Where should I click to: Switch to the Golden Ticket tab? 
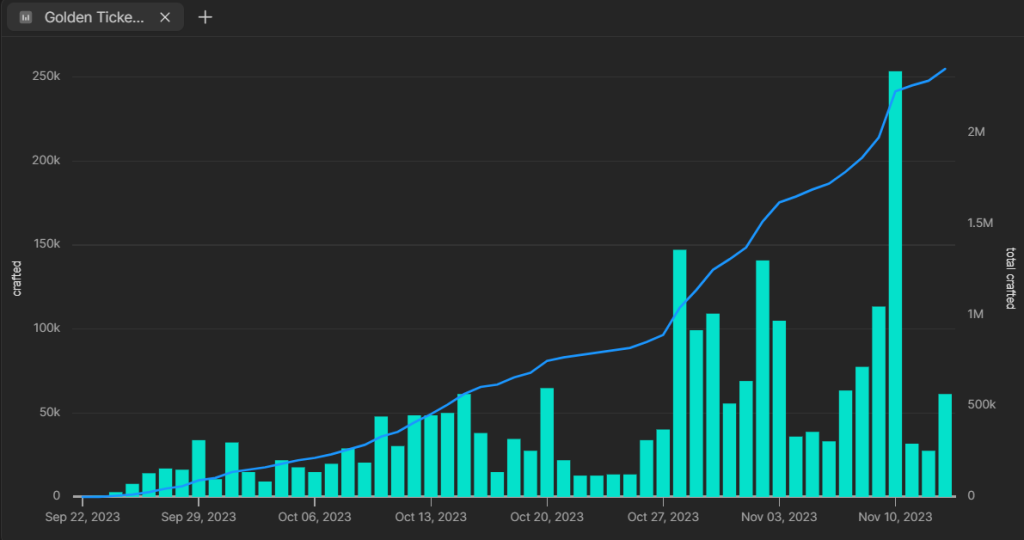point(97,17)
